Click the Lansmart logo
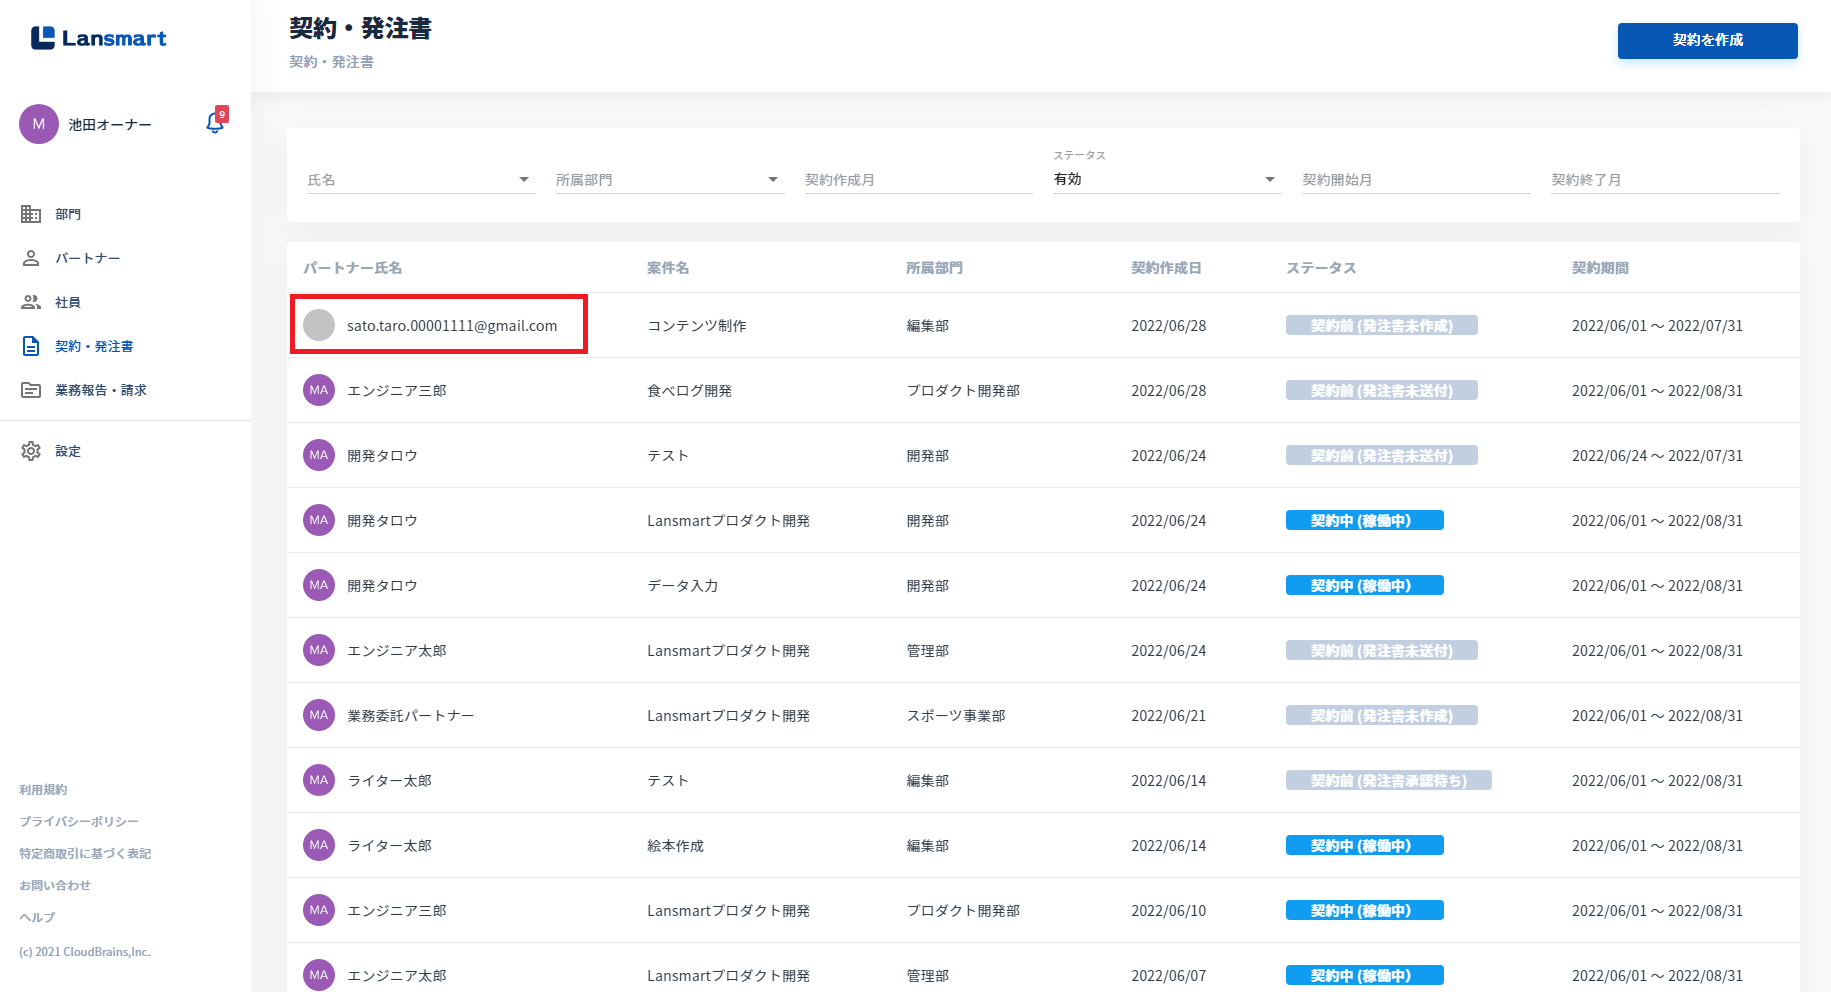Image resolution: width=1831 pixels, height=992 pixels. [99, 38]
